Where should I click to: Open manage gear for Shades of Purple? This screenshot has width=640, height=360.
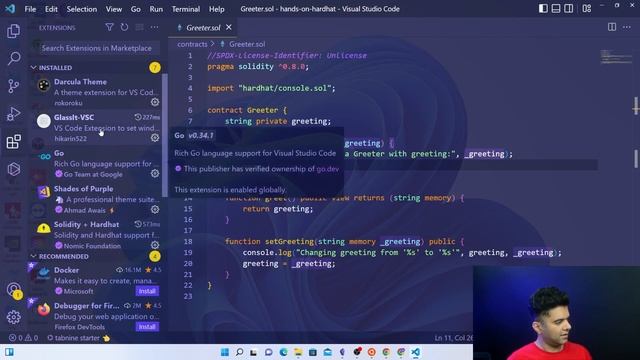(155, 209)
